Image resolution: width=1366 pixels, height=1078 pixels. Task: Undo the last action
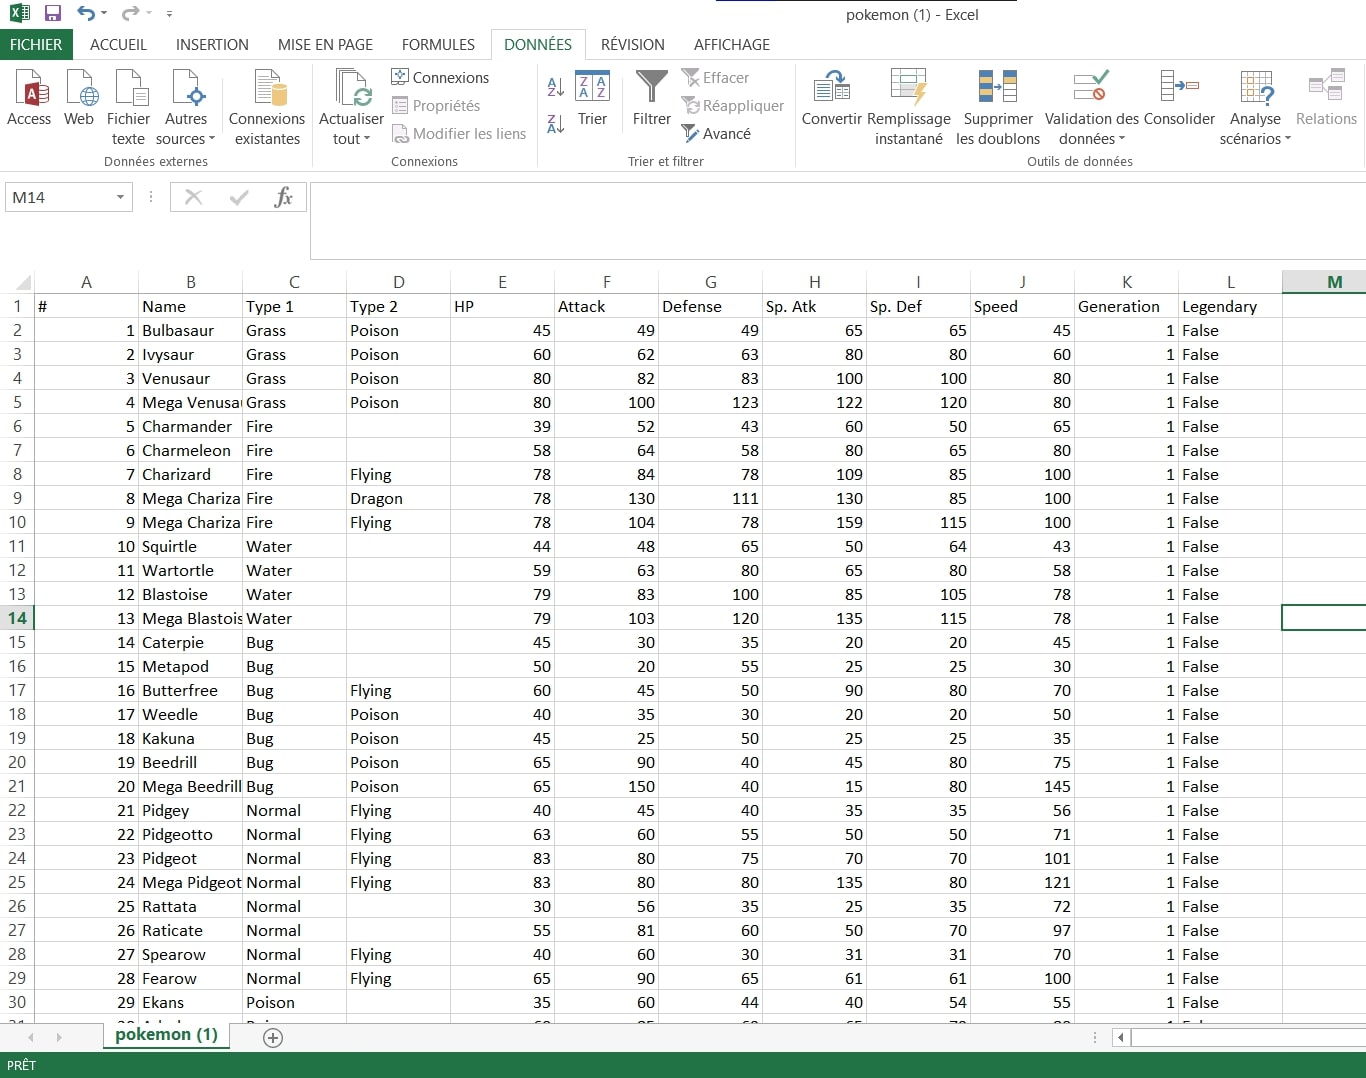pos(86,13)
